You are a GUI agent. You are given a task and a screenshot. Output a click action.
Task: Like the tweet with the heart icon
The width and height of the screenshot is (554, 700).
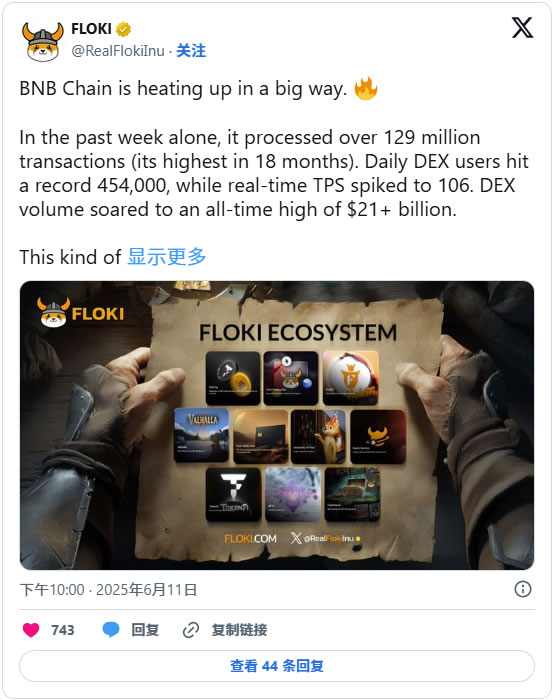31,630
